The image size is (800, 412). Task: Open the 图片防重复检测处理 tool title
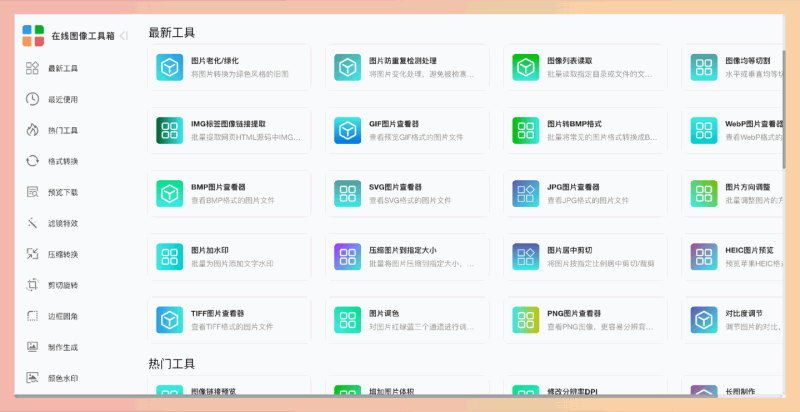click(x=403, y=61)
